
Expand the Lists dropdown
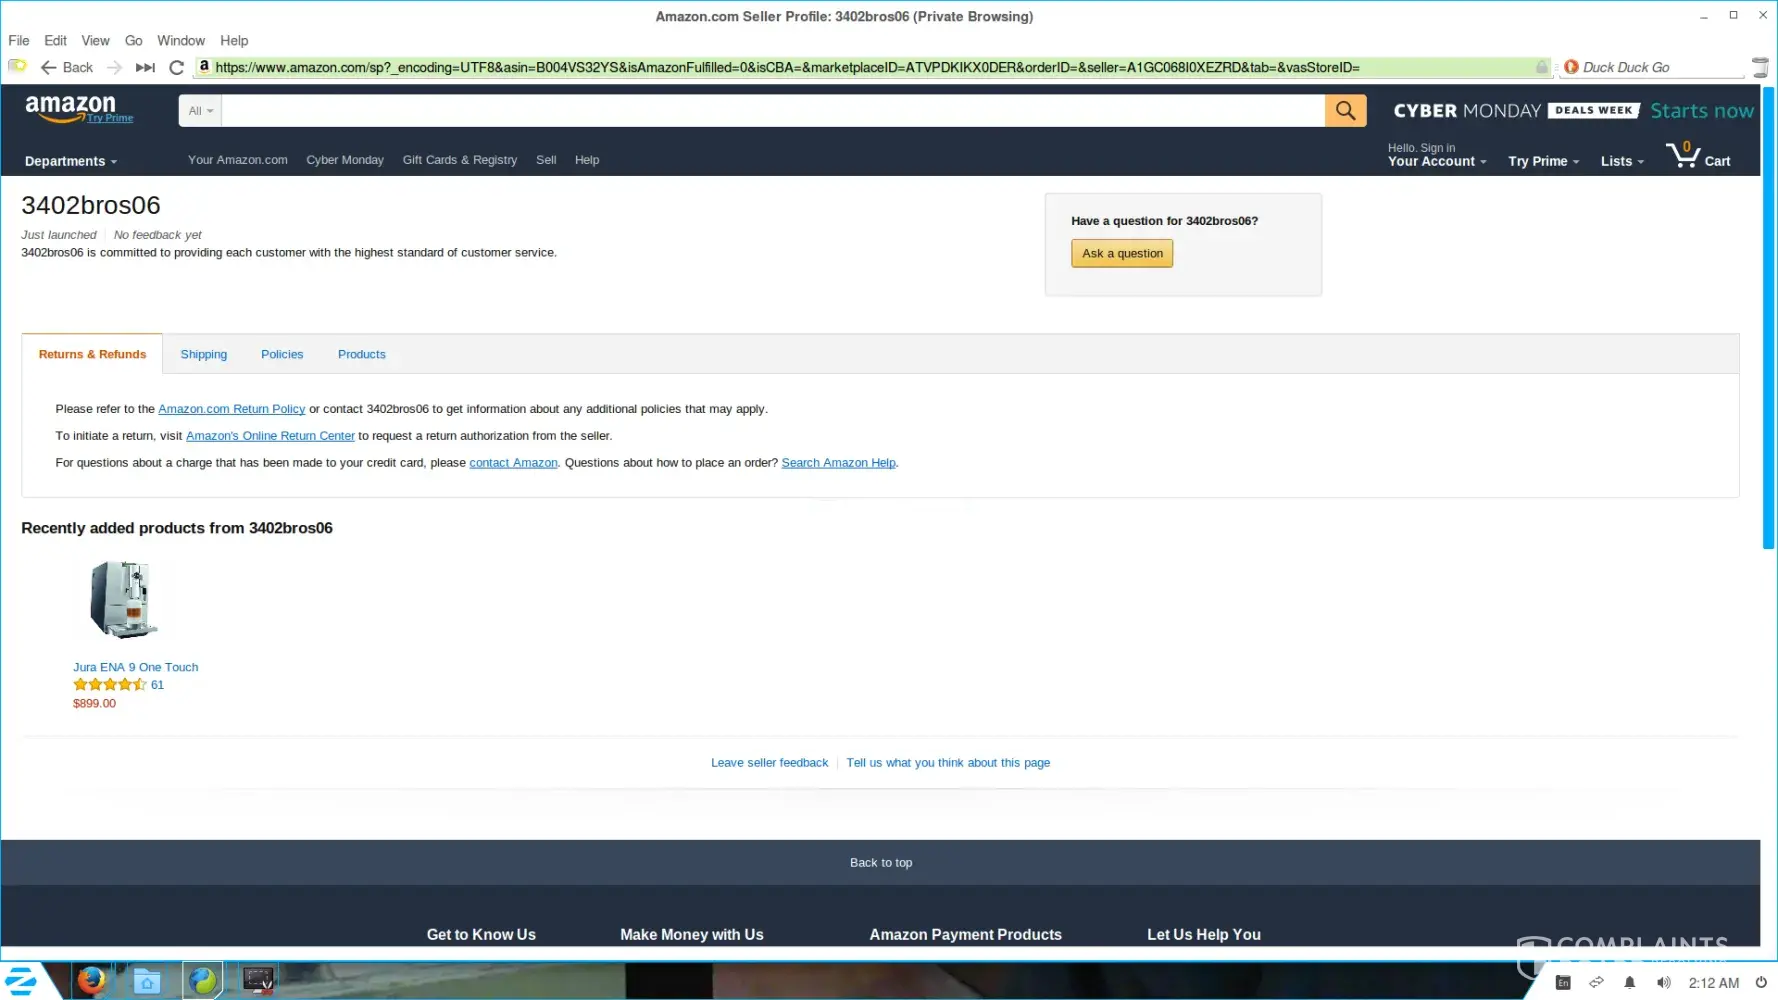[x=1622, y=161]
